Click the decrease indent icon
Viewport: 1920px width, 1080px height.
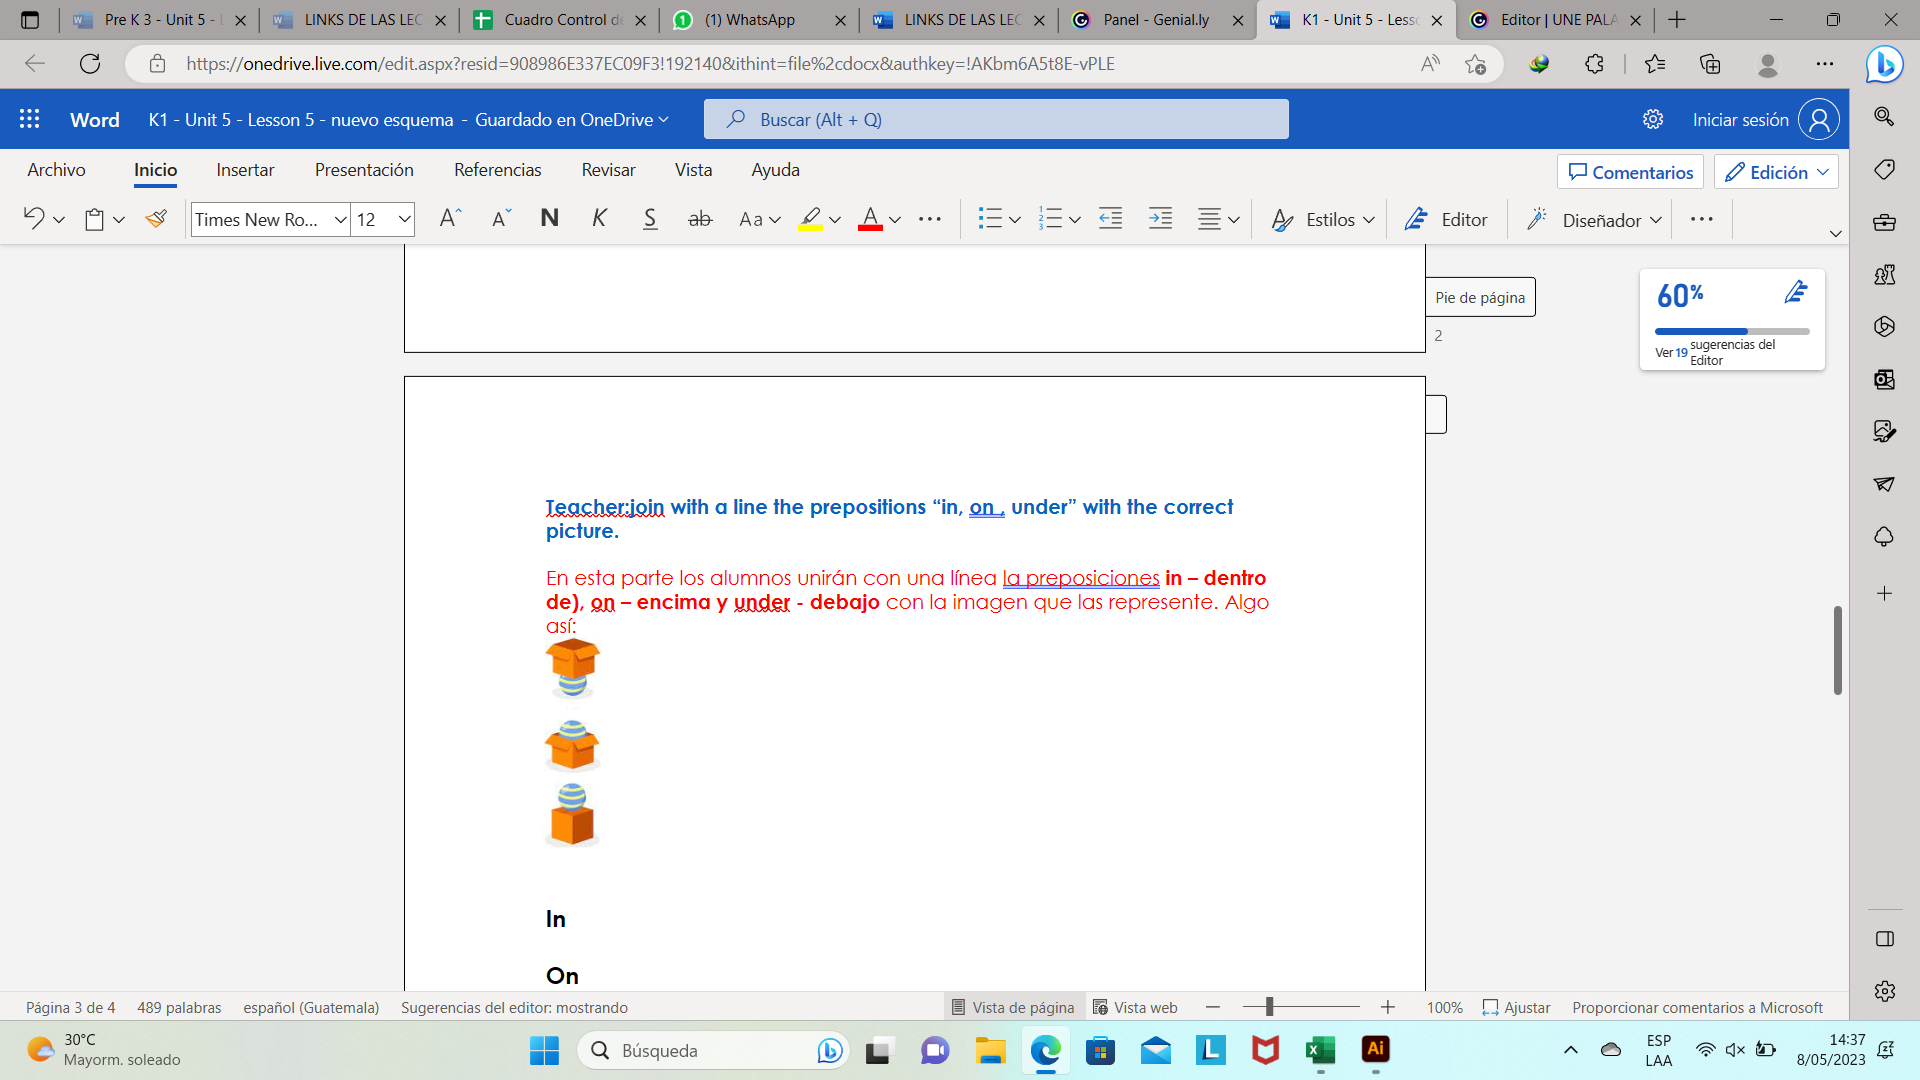pos(1110,219)
